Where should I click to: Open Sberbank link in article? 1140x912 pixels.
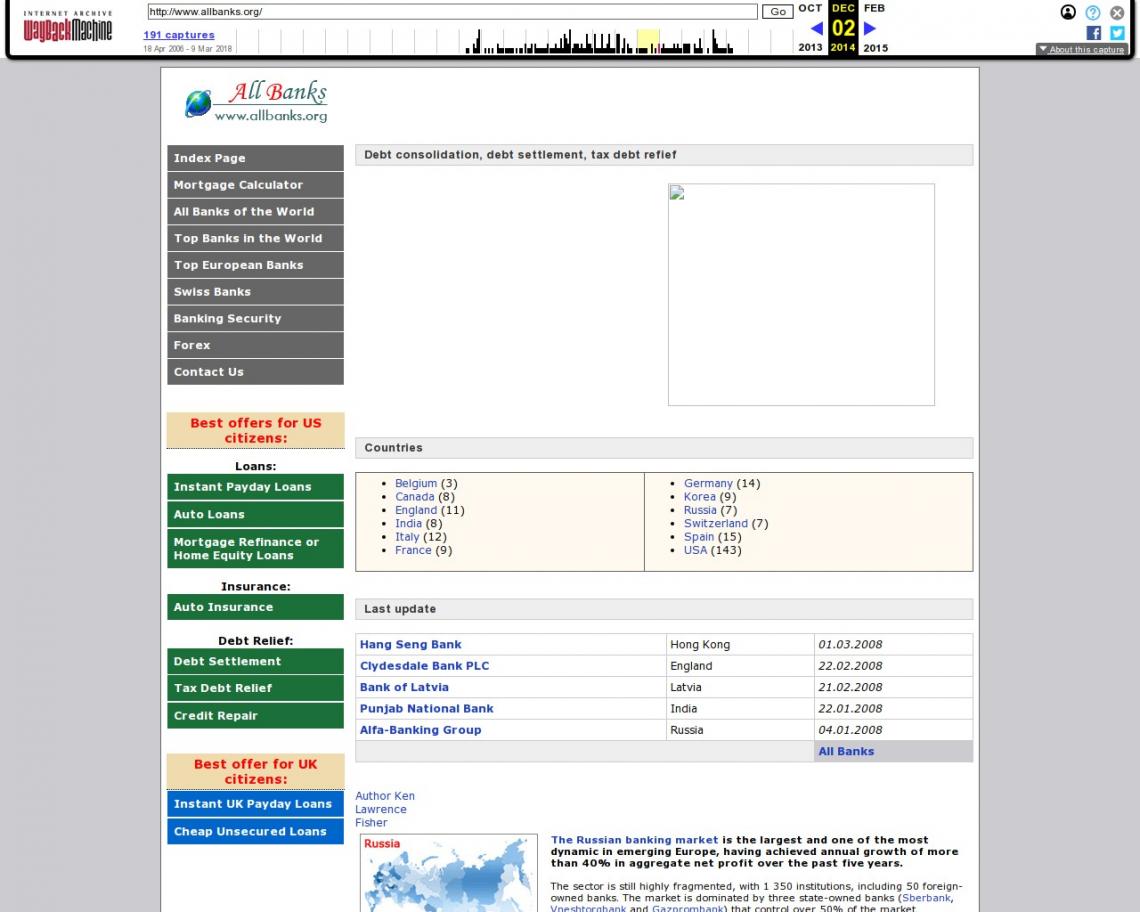[x=926, y=898]
